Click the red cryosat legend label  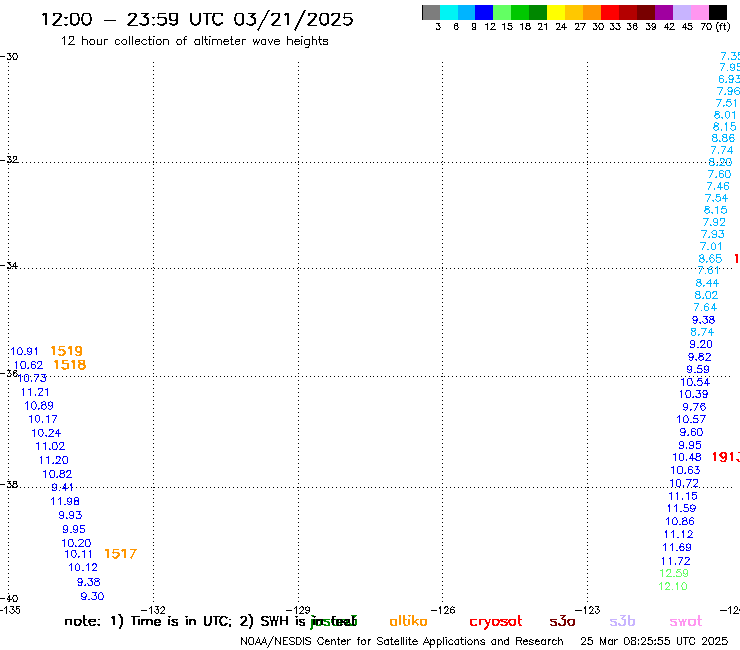[496, 622]
